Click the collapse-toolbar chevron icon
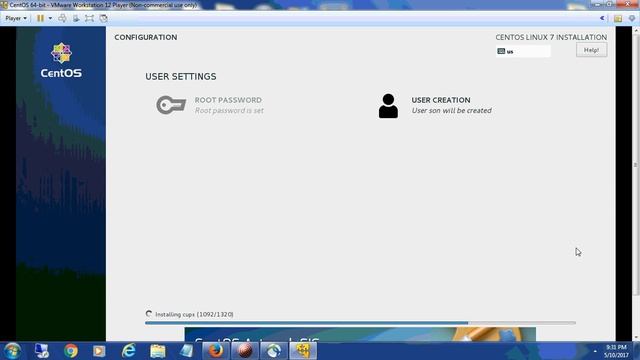The image size is (640, 360). (602, 18)
